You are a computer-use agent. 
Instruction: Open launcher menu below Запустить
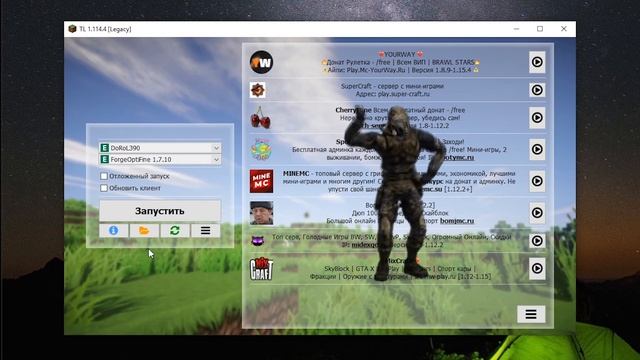(205, 231)
